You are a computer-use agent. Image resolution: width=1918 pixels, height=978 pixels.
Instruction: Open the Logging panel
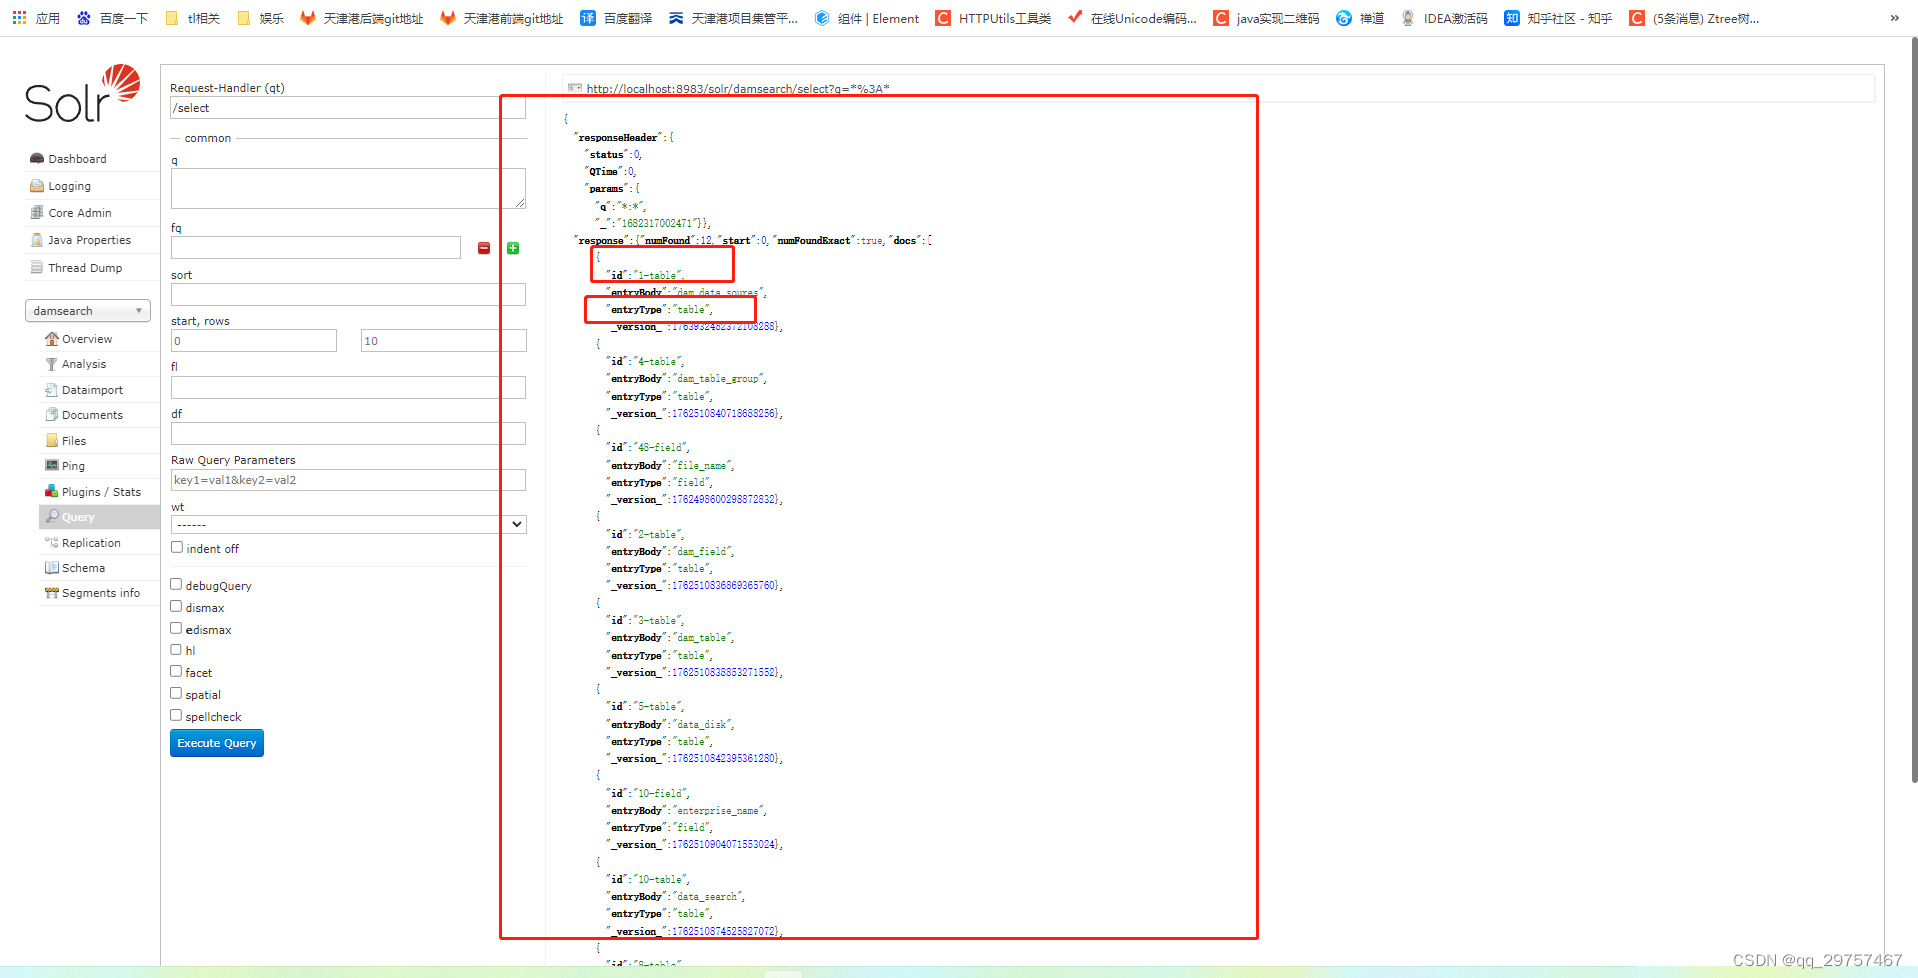click(x=68, y=185)
